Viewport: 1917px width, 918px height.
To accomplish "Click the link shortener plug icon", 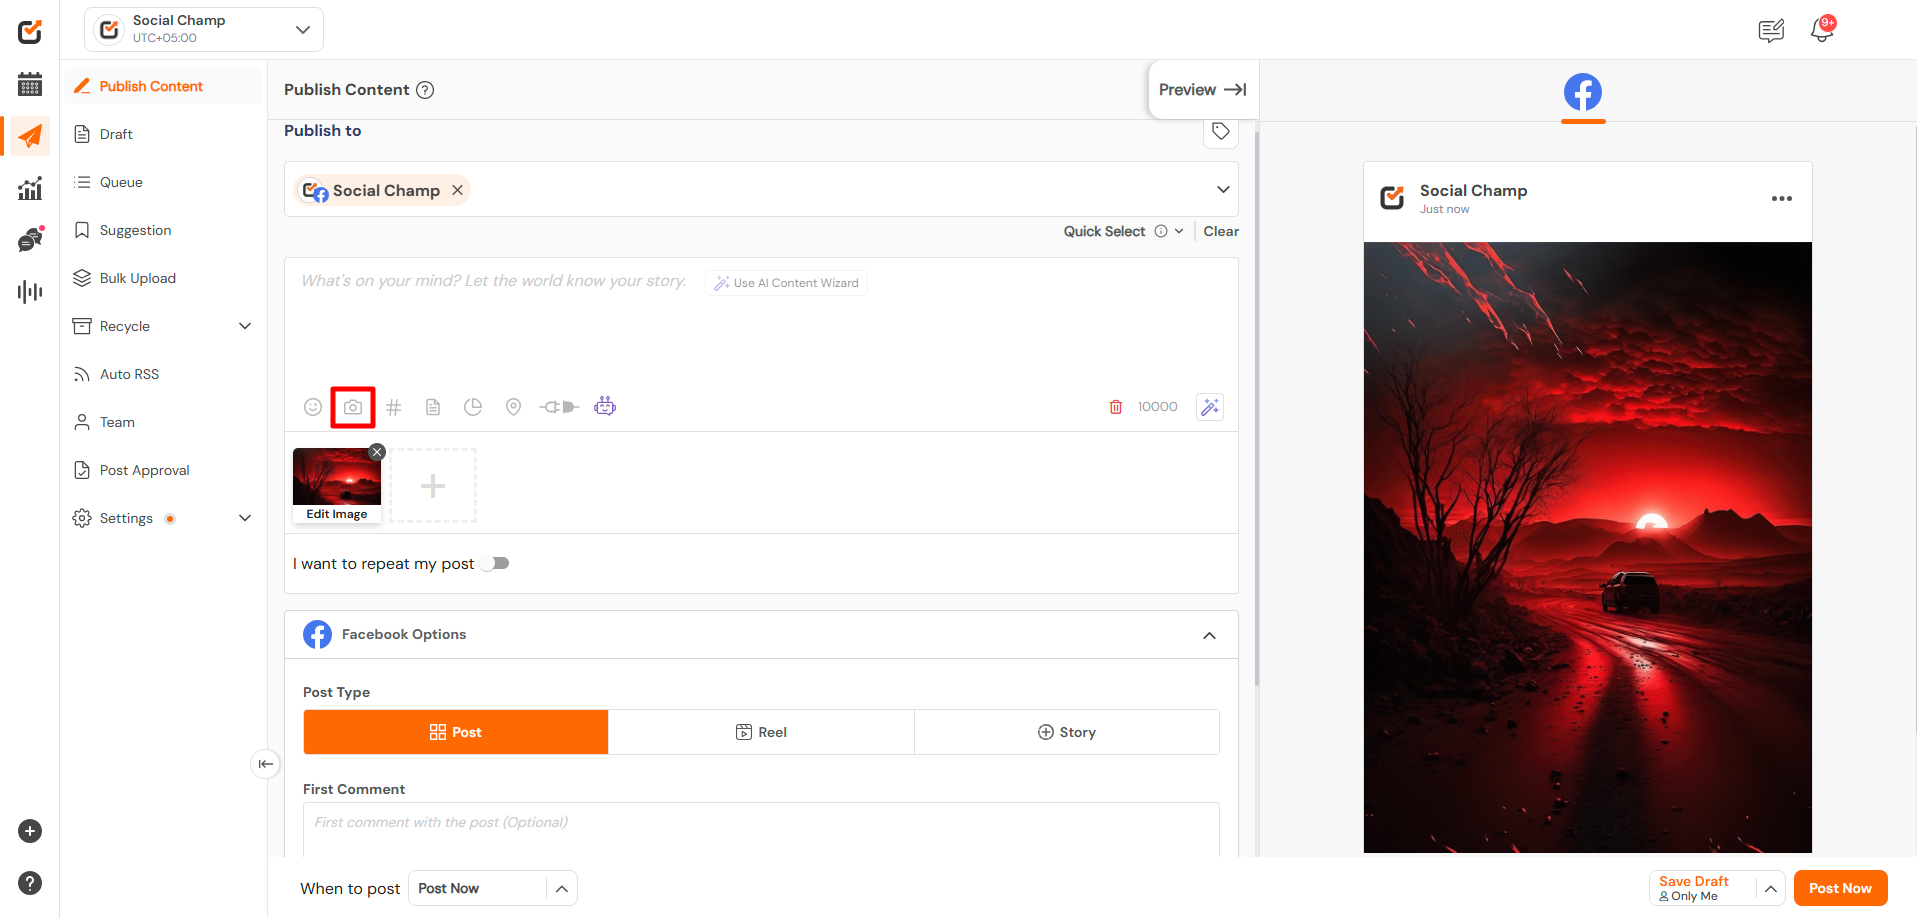I will coord(559,407).
